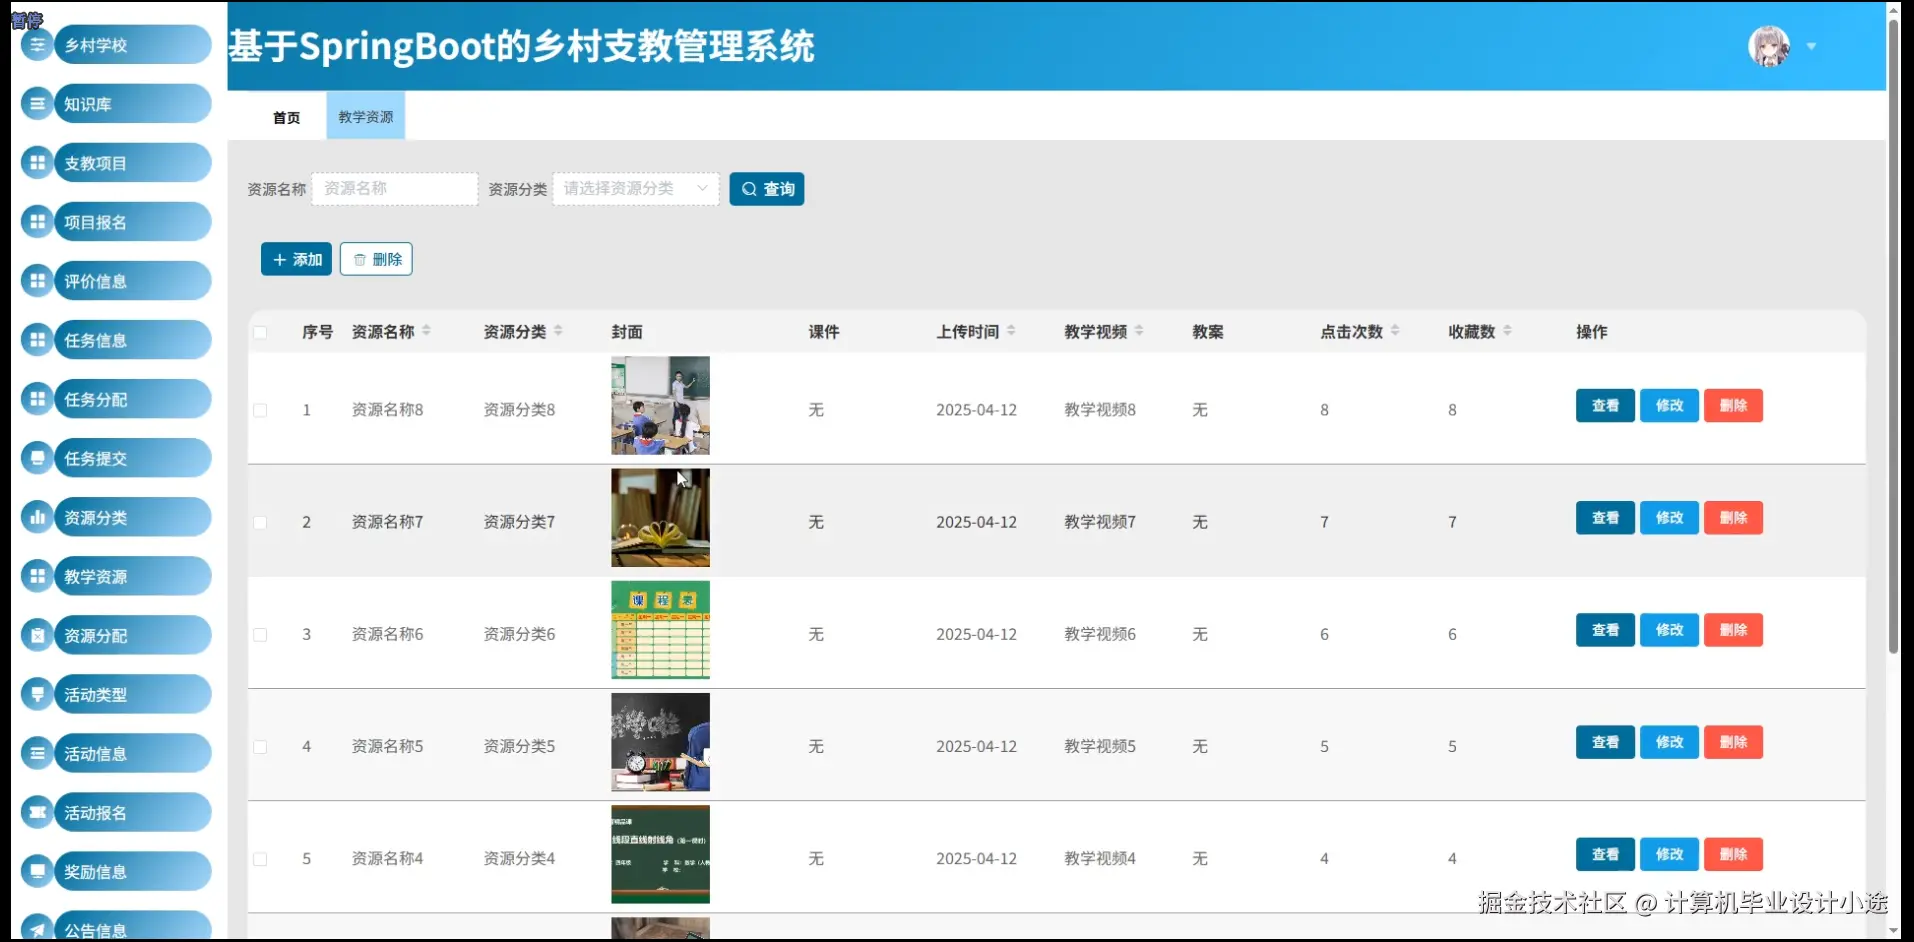Open 活动信息 in the sidebar
Viewport: 1914px width, 942px height.
(x=133, y=753)
